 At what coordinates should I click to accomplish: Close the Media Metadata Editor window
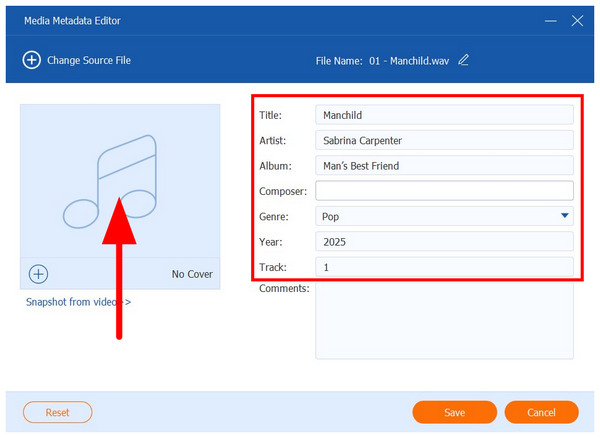coord(577,21)
